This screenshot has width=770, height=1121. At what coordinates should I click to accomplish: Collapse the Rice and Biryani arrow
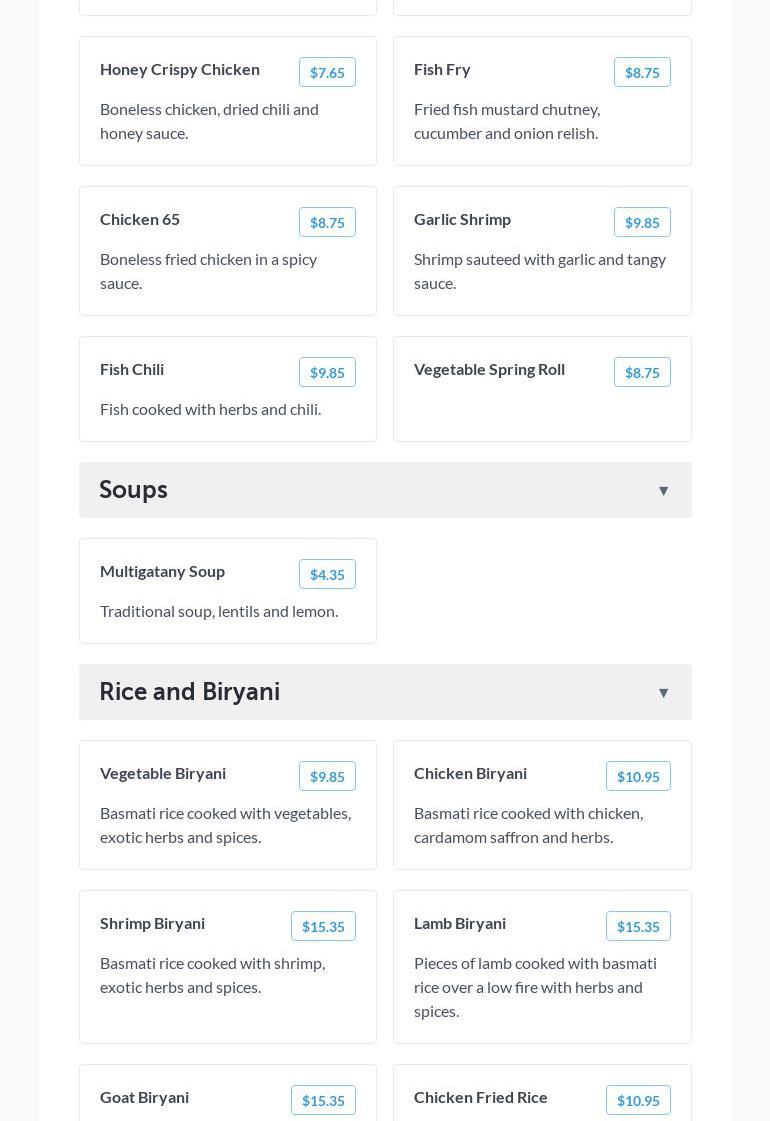click(x=663, y=693)
